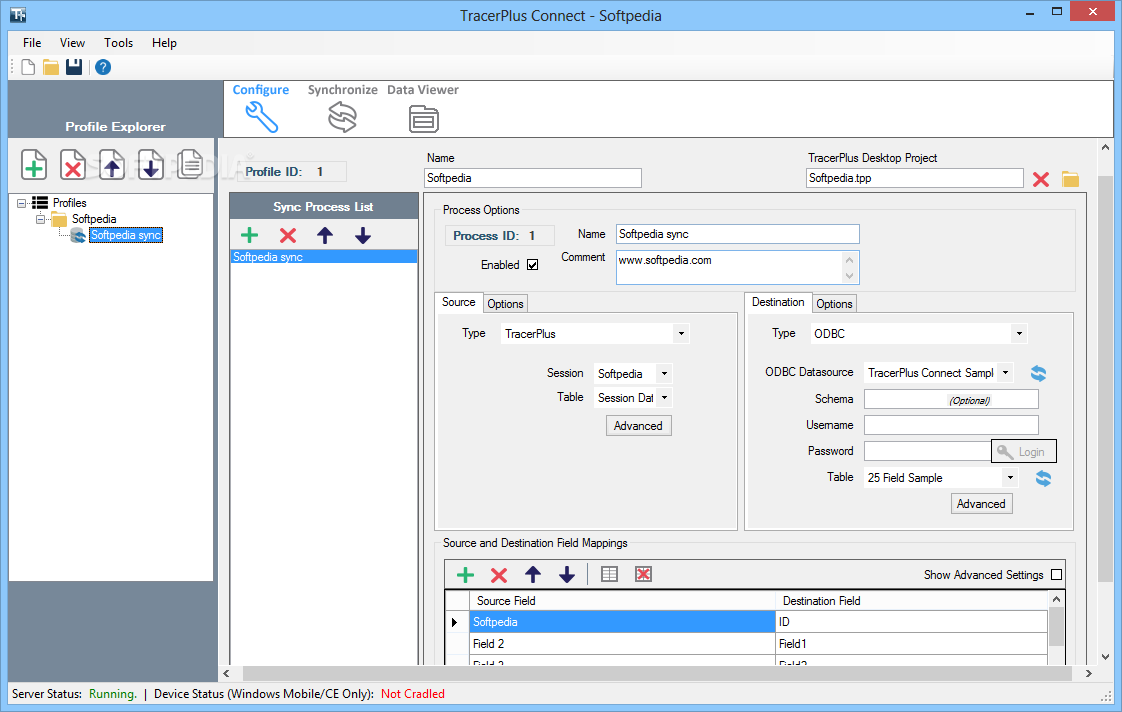The width and height of the screenshot is (1122, 712).
Task: Select the Destination tab
Action: (x=778, y=302)
